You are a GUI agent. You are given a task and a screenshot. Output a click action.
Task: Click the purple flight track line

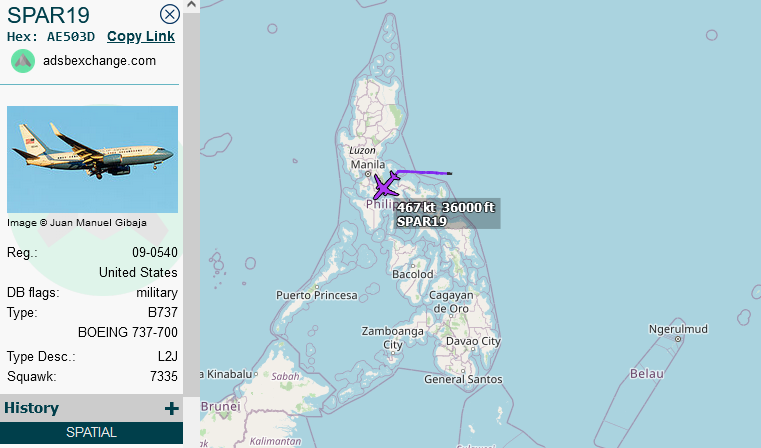point(422,172)
